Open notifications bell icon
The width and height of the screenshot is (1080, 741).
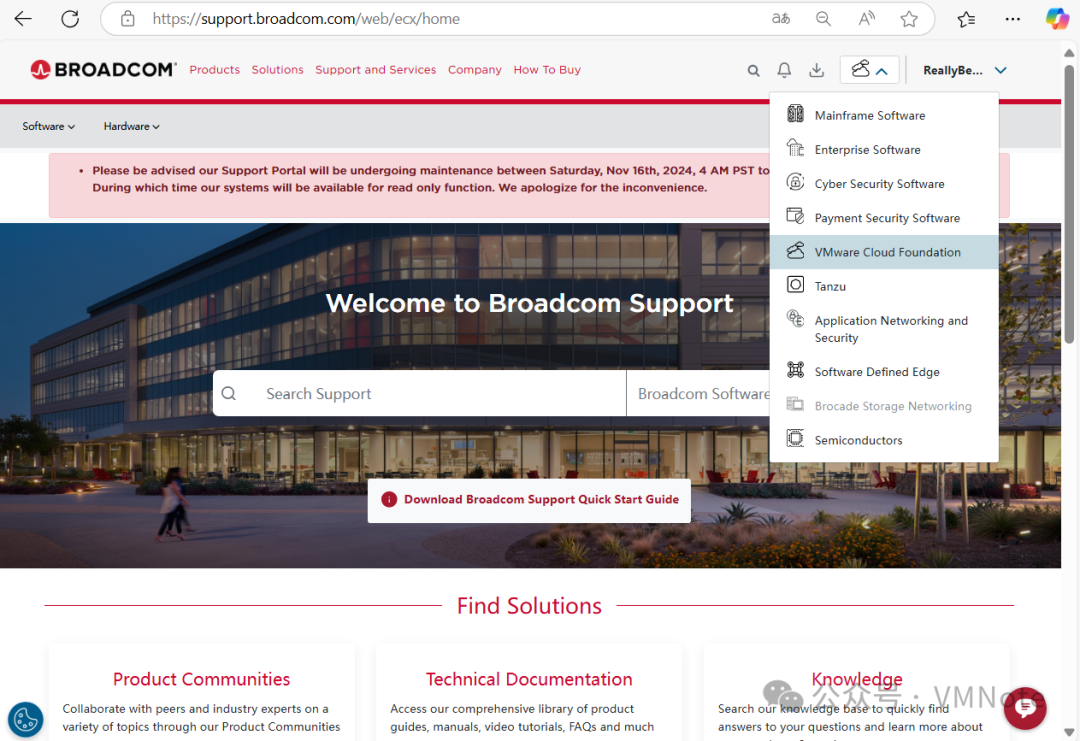[x=784, y=70]
